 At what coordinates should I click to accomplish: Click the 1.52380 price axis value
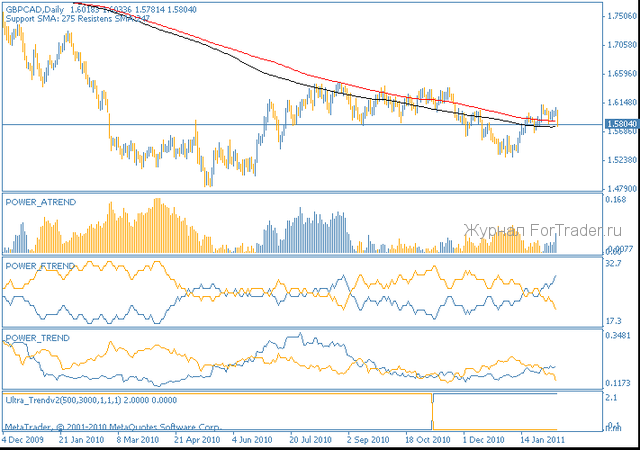pos(622,160)
